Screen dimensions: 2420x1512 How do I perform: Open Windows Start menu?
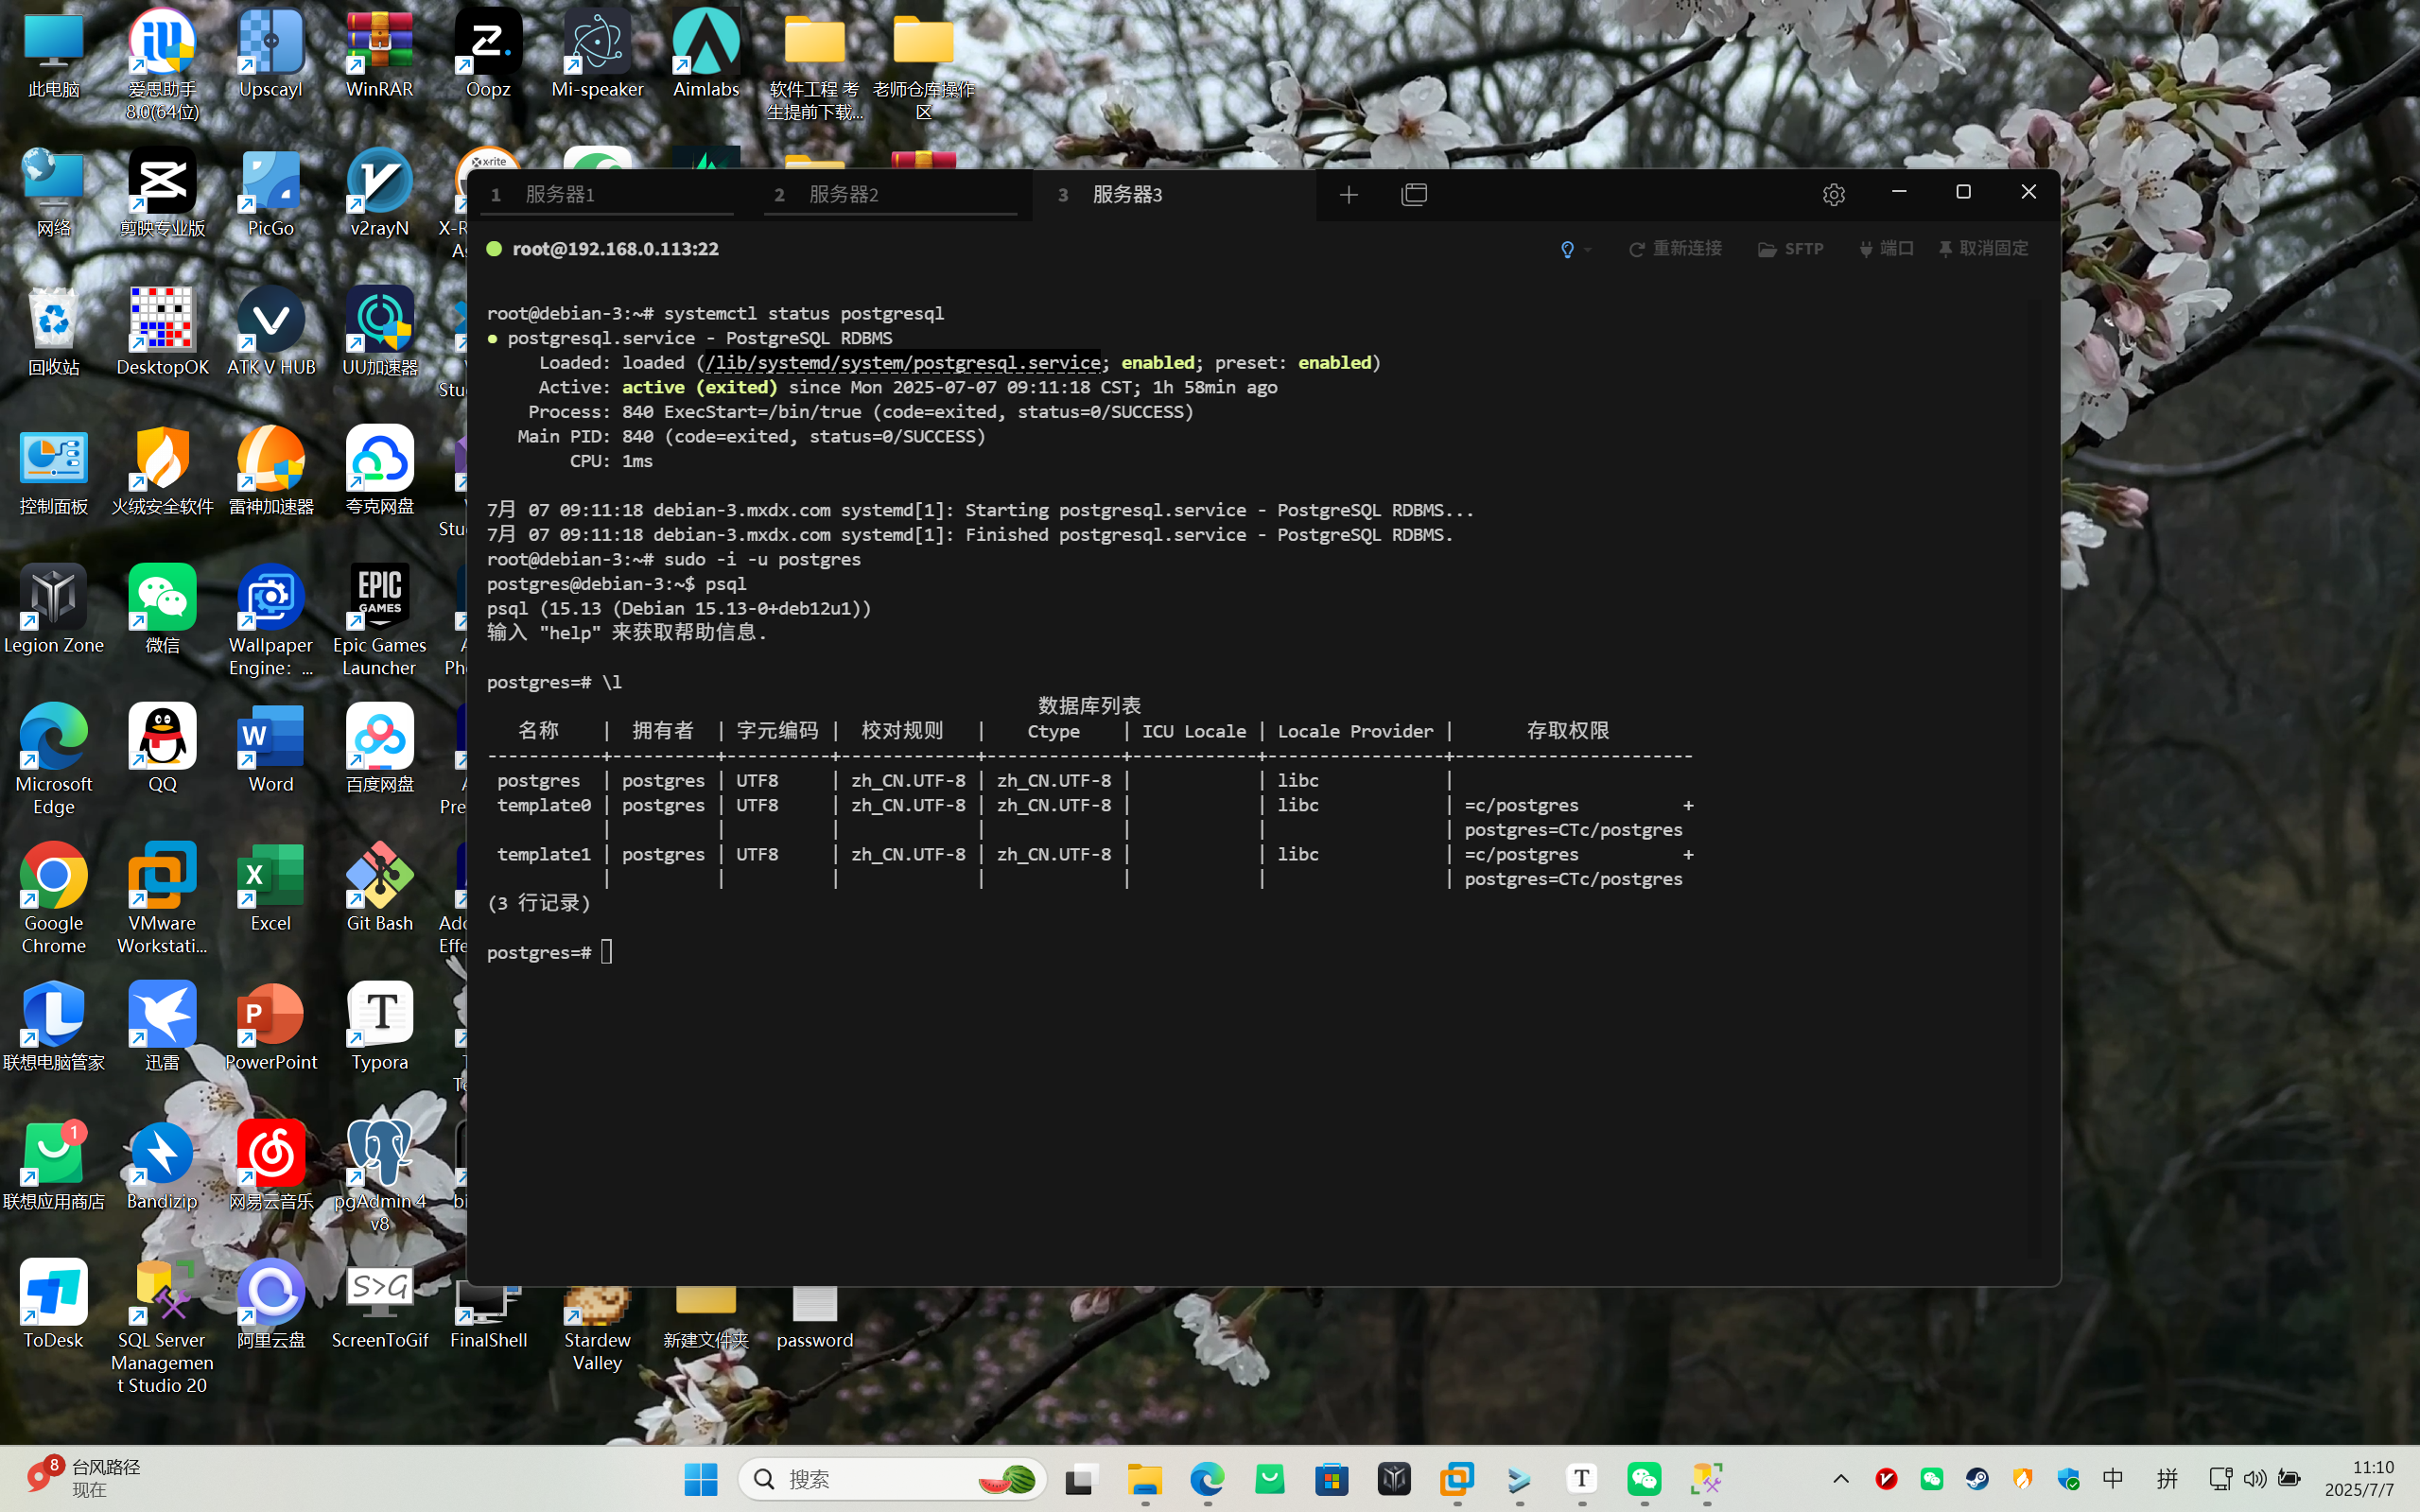tap(701, 1479)
